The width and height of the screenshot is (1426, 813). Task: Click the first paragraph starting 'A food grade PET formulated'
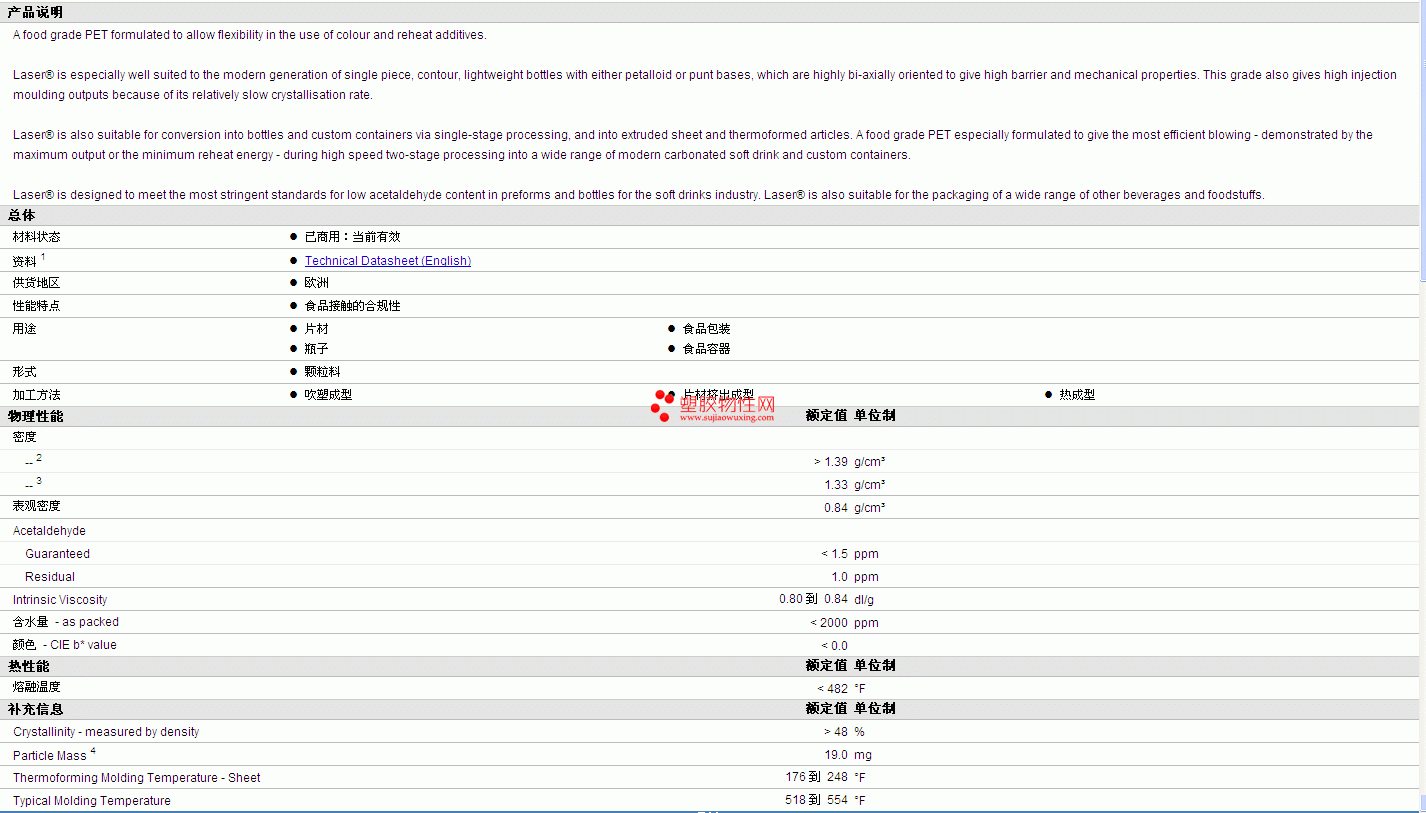pos(250,35)
